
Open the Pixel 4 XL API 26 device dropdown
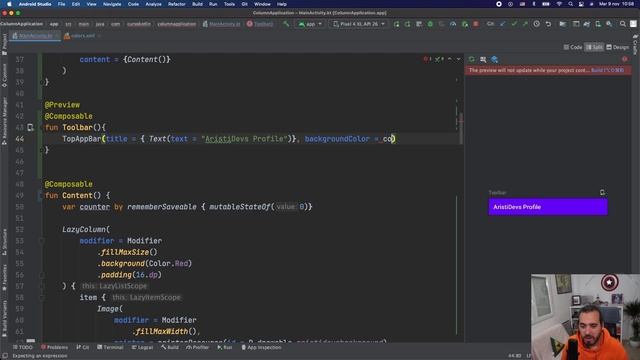(359, 24)
